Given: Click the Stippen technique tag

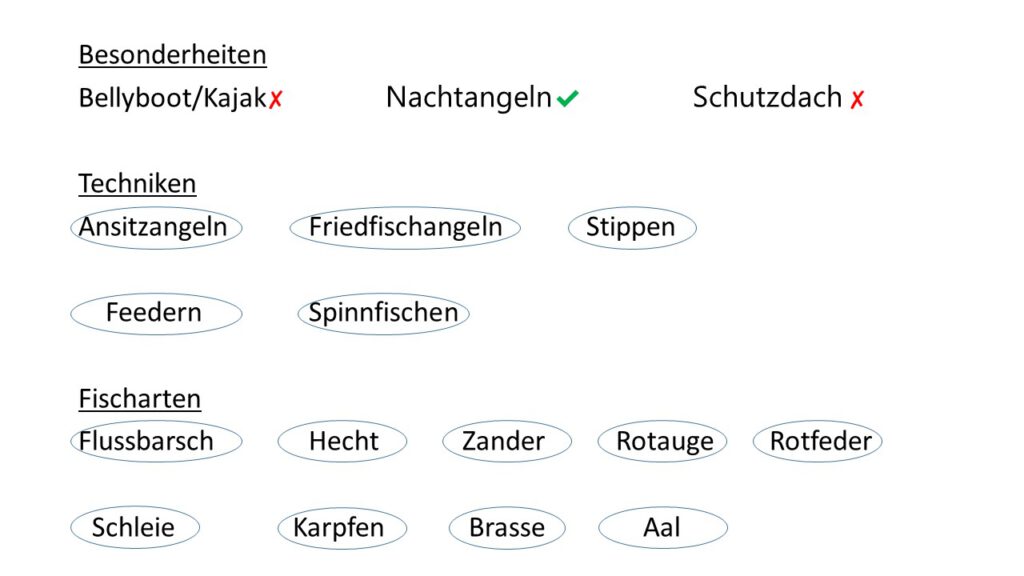Looking at the screenshot, I should pyautogui.click(x=631, y=227).
